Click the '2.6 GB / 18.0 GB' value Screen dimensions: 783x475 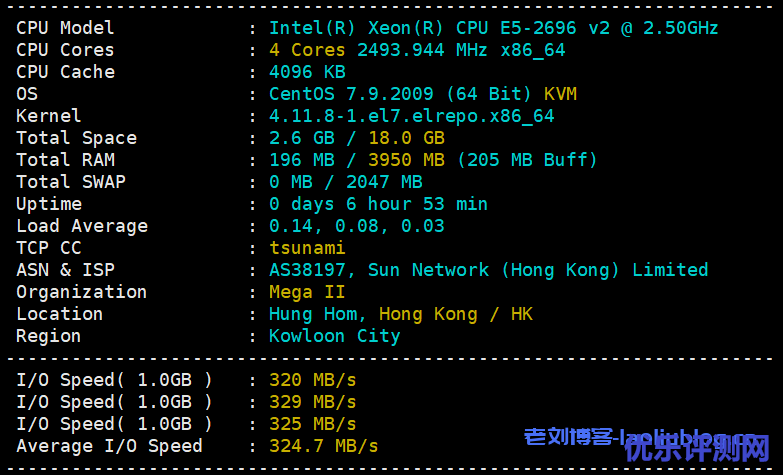(357, 138)
